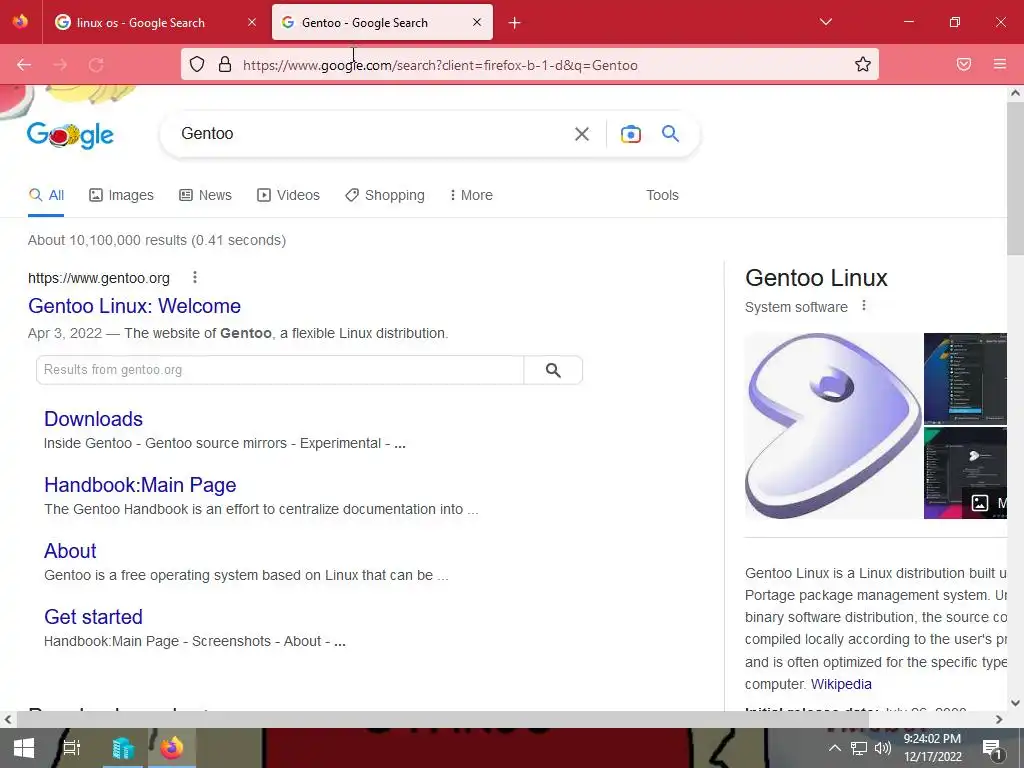This screenshot has height=768, width=1024.
Task: Open the upper Gentoo desktop screenshot thumbnail
Action: pyautogui.click(x=965, y=378)
